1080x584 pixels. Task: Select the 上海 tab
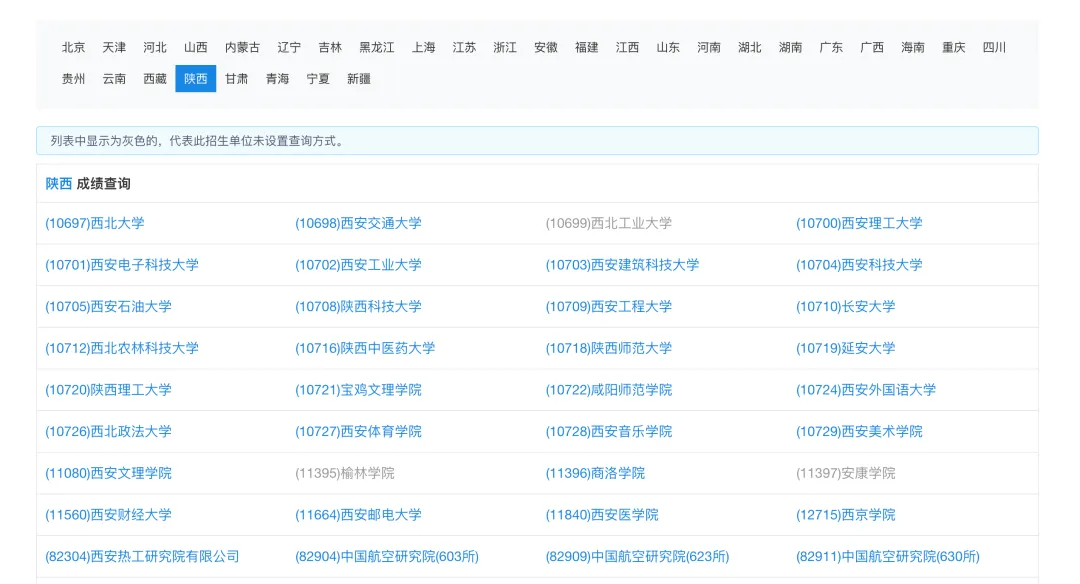click(424, 48)
